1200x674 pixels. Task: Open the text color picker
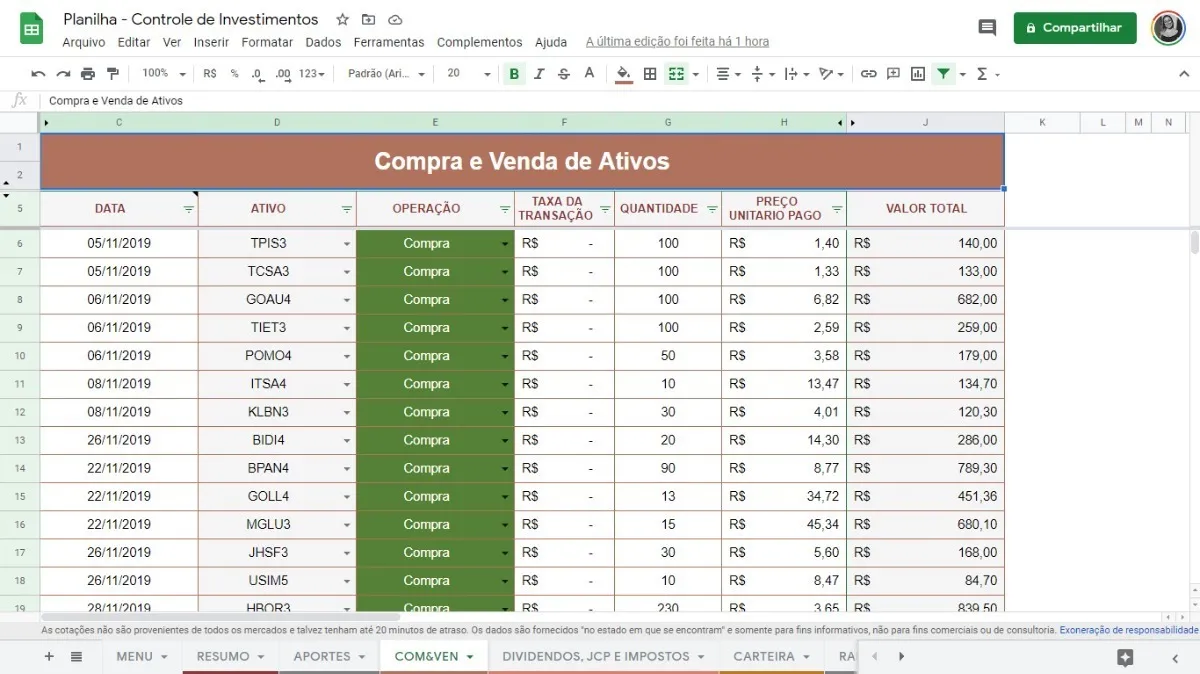589,74
